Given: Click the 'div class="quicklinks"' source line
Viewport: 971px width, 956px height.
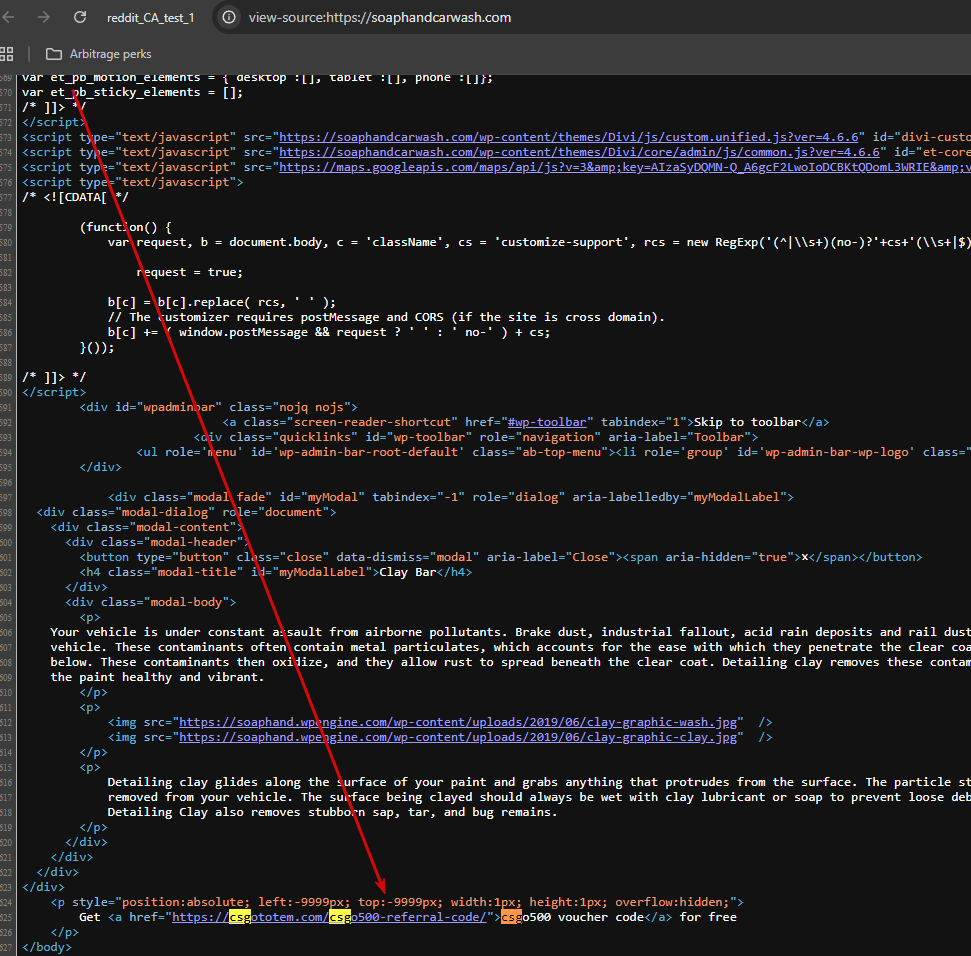Looking at the screenshot, I should coord(476,437).
